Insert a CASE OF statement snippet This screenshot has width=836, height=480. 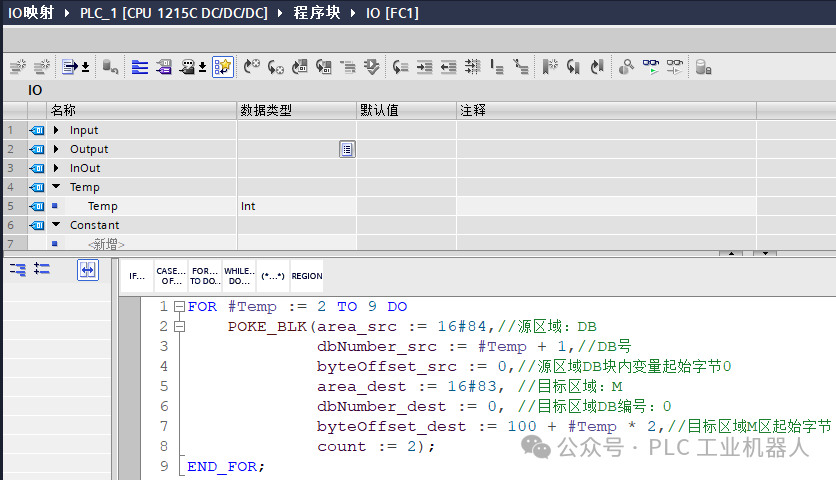tap(171, 276)
